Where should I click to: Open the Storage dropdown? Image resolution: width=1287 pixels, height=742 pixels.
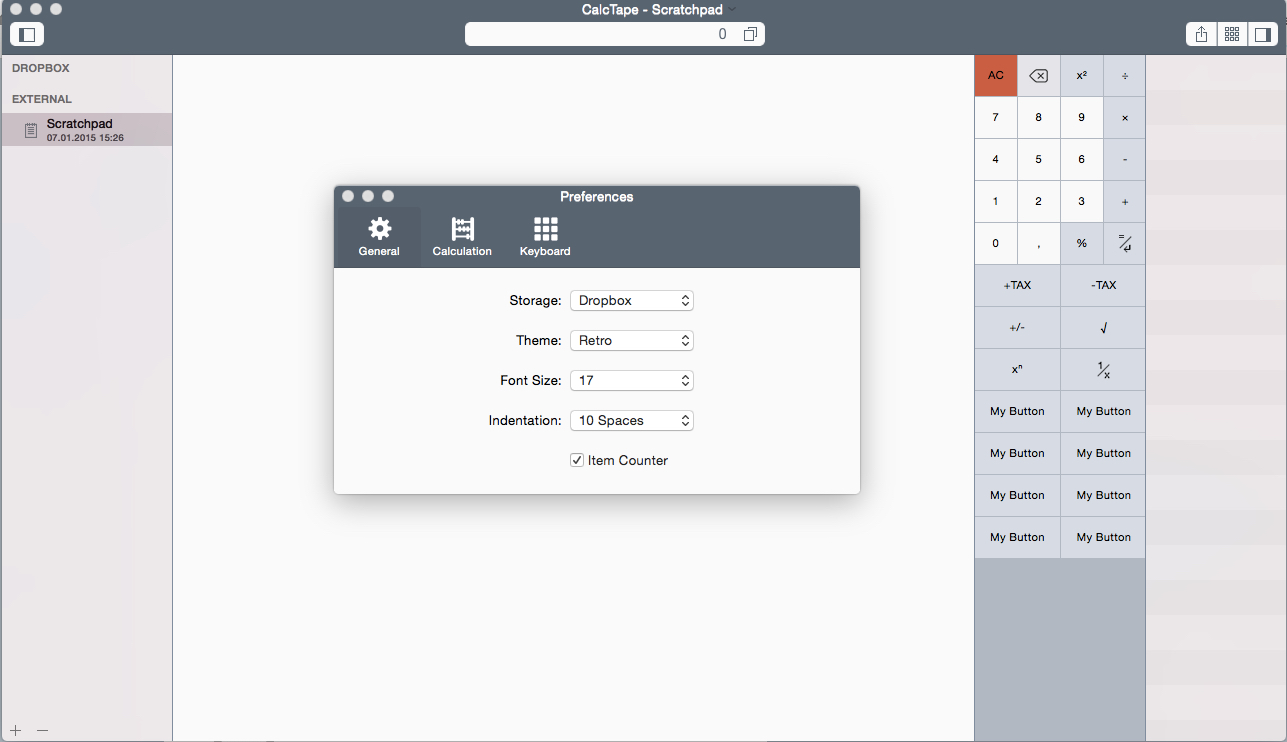(631, 300)
